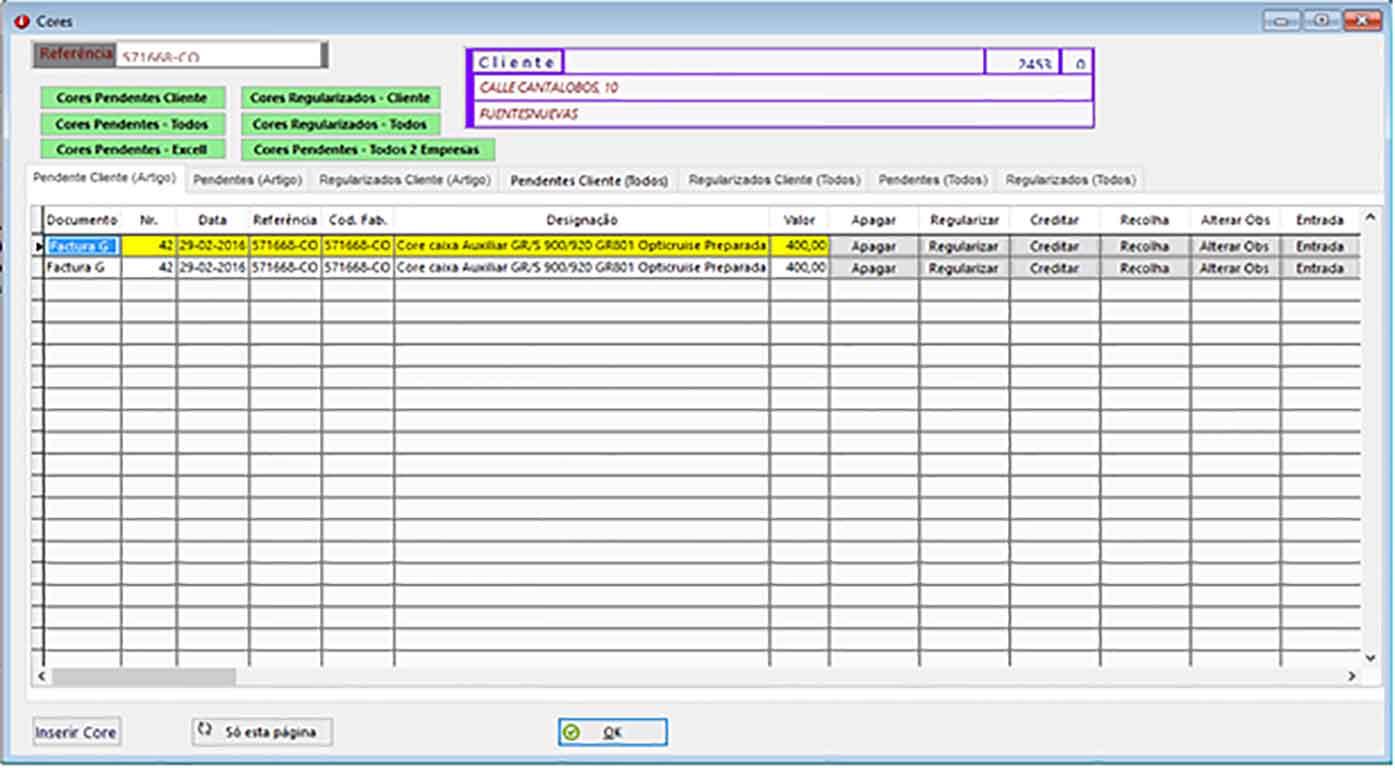The width and height of the screenshot is (1395, 768).
Task: Click the Inserir Core button
Action: [x=76, y=732]
